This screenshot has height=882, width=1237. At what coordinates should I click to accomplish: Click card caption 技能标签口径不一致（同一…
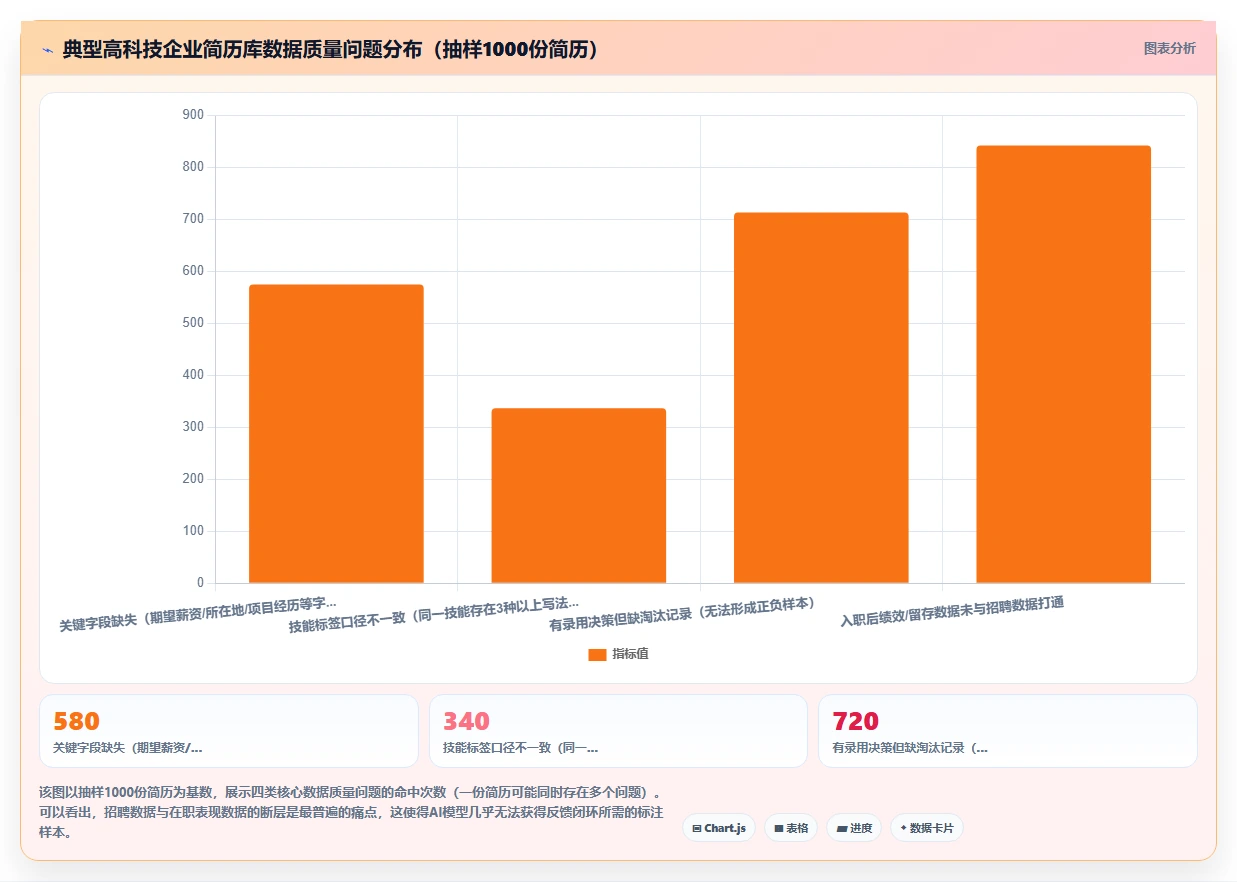[x=520, y=747]
